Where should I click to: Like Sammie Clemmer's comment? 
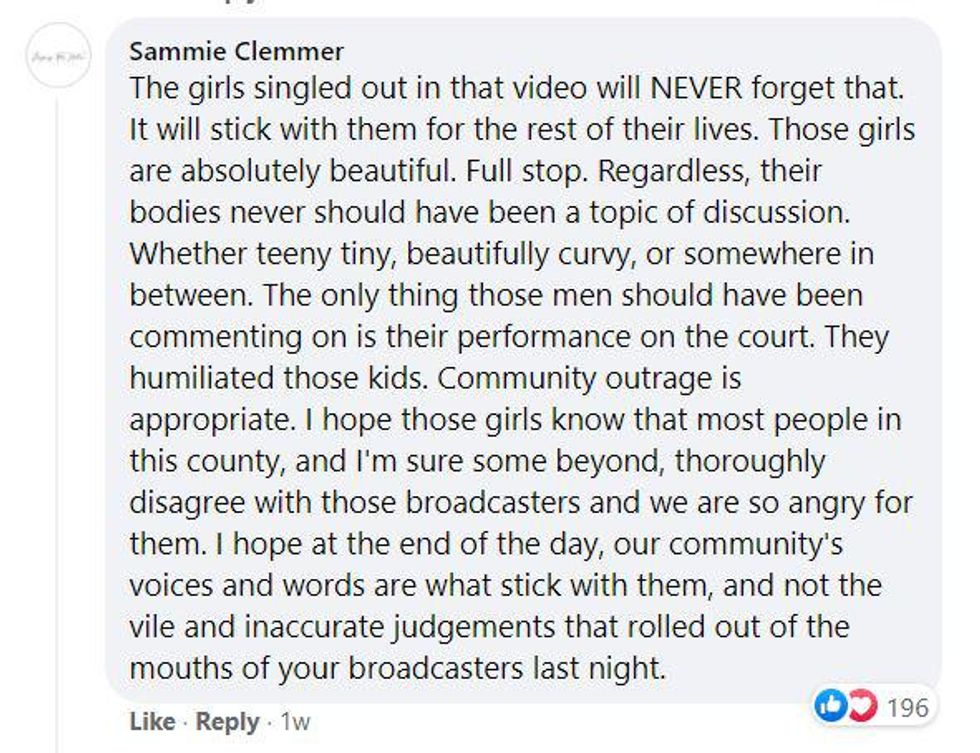(x=152, y=722)
